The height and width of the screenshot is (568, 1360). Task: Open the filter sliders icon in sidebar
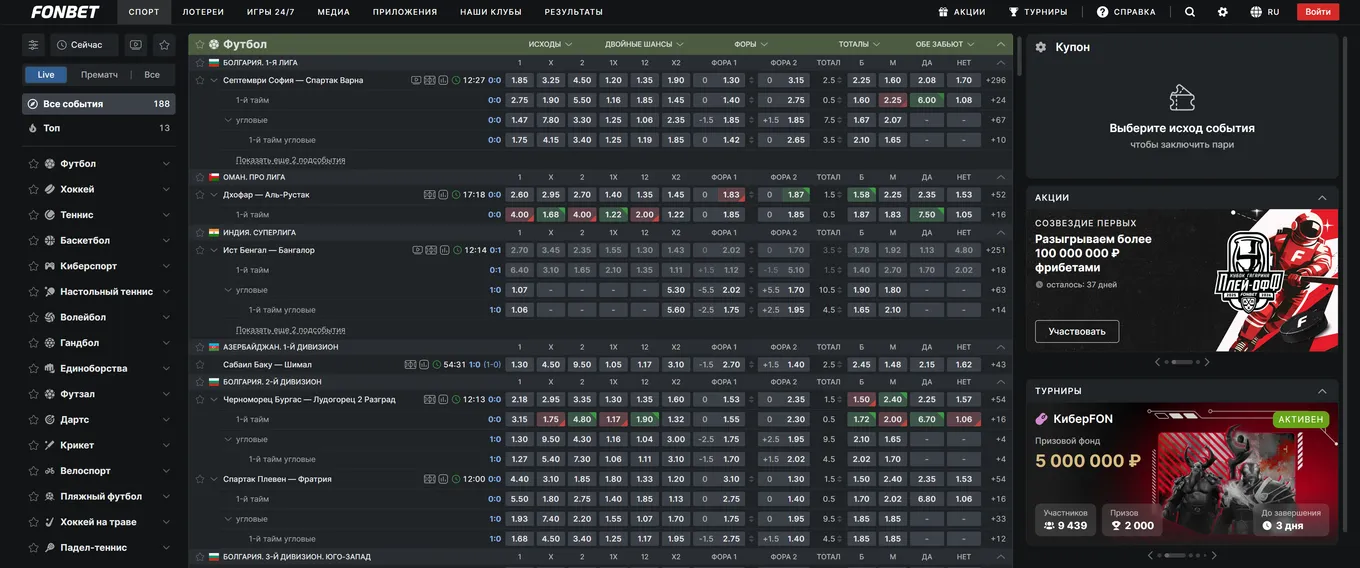pyautogui.click(x=34, y=45)
